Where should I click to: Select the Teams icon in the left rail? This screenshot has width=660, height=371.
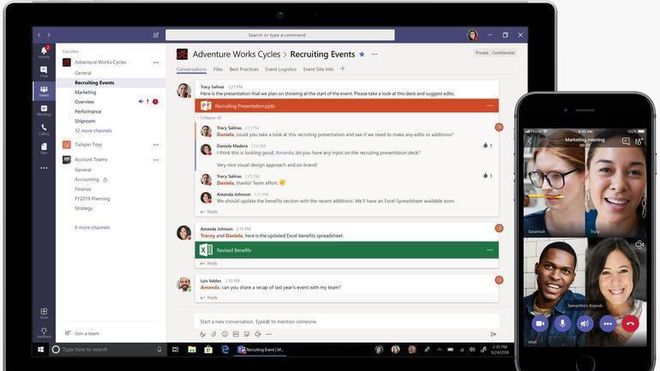(x=44, y=91)
